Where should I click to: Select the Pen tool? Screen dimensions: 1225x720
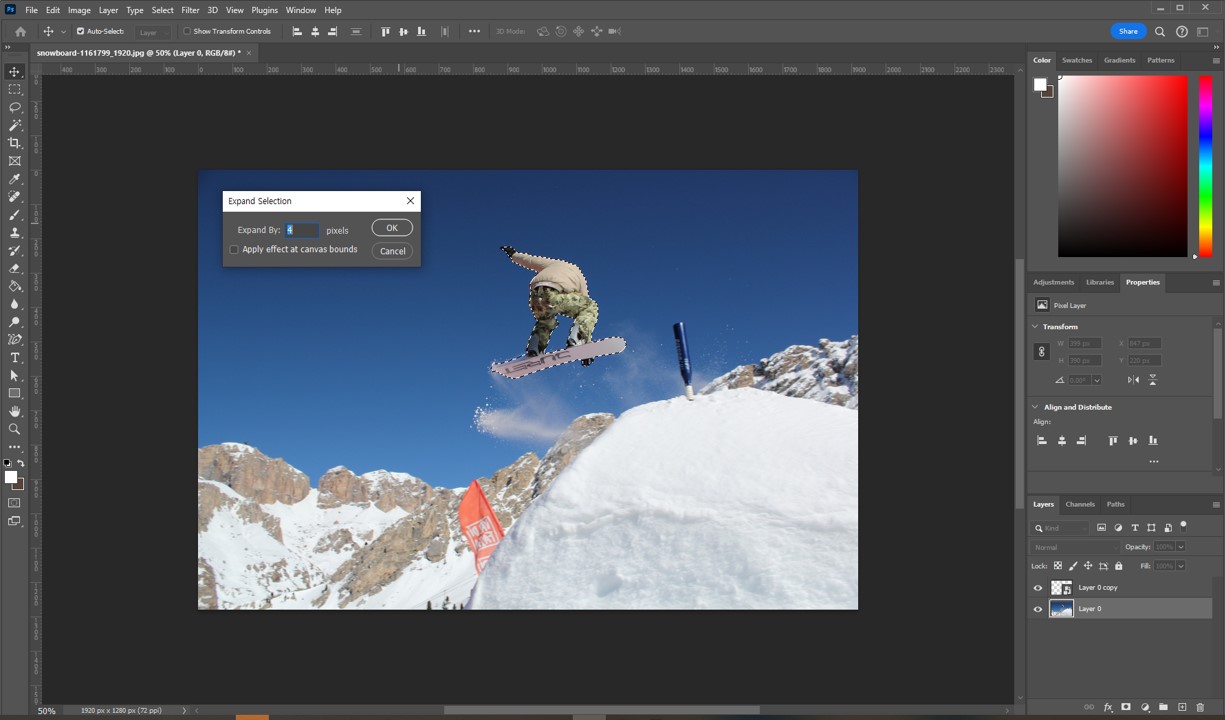point(14,340)
